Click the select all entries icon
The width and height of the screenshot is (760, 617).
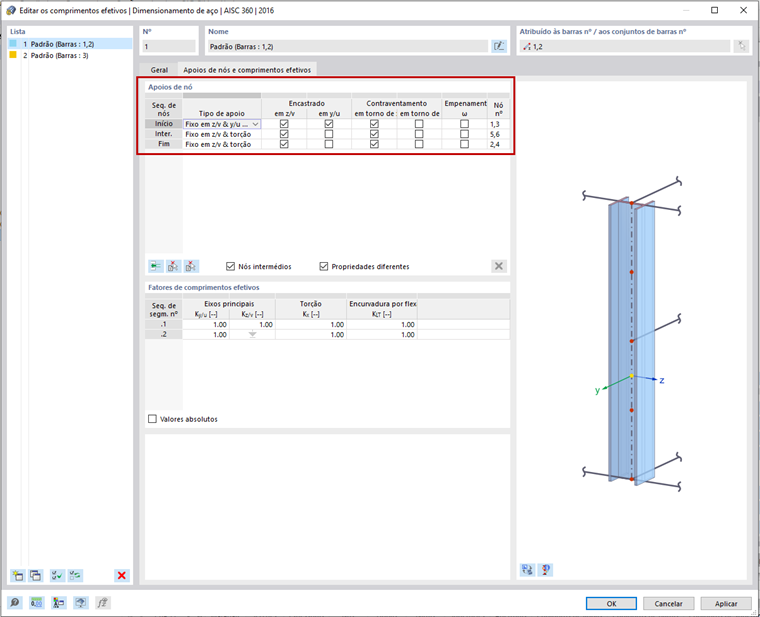[x=57, y=575]
